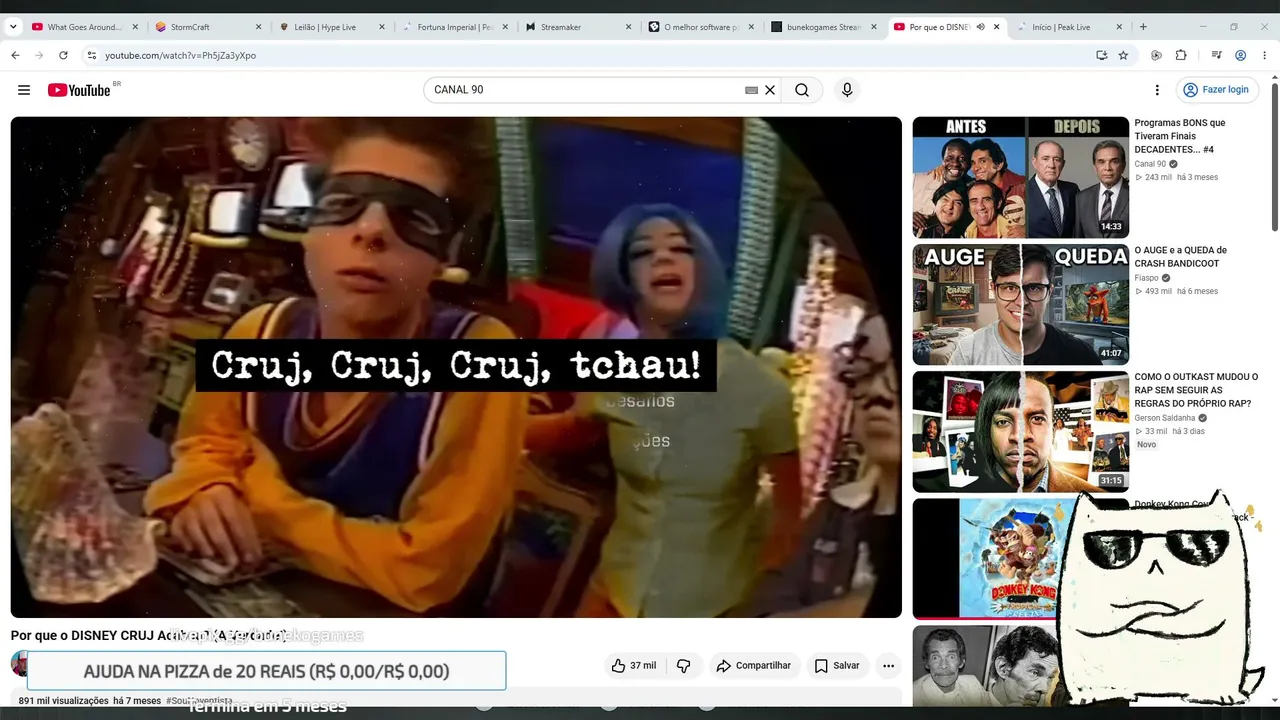The height and width of the screenshot is (720, 1280).
Task: Open the YouTube guide hamburger menu
Action: [24, 90]
